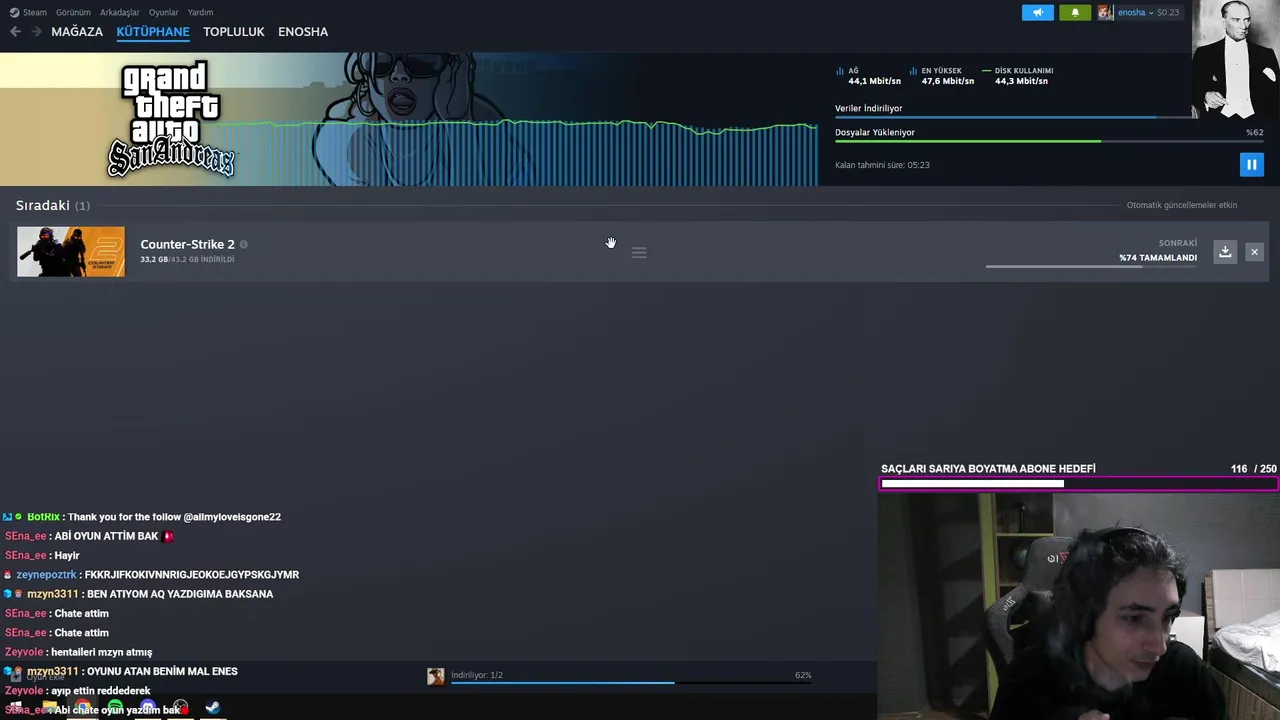This screenshot has width=1280, height=720.
Task: Click the $0.23 wallet balance
Action: point(1167,12)
